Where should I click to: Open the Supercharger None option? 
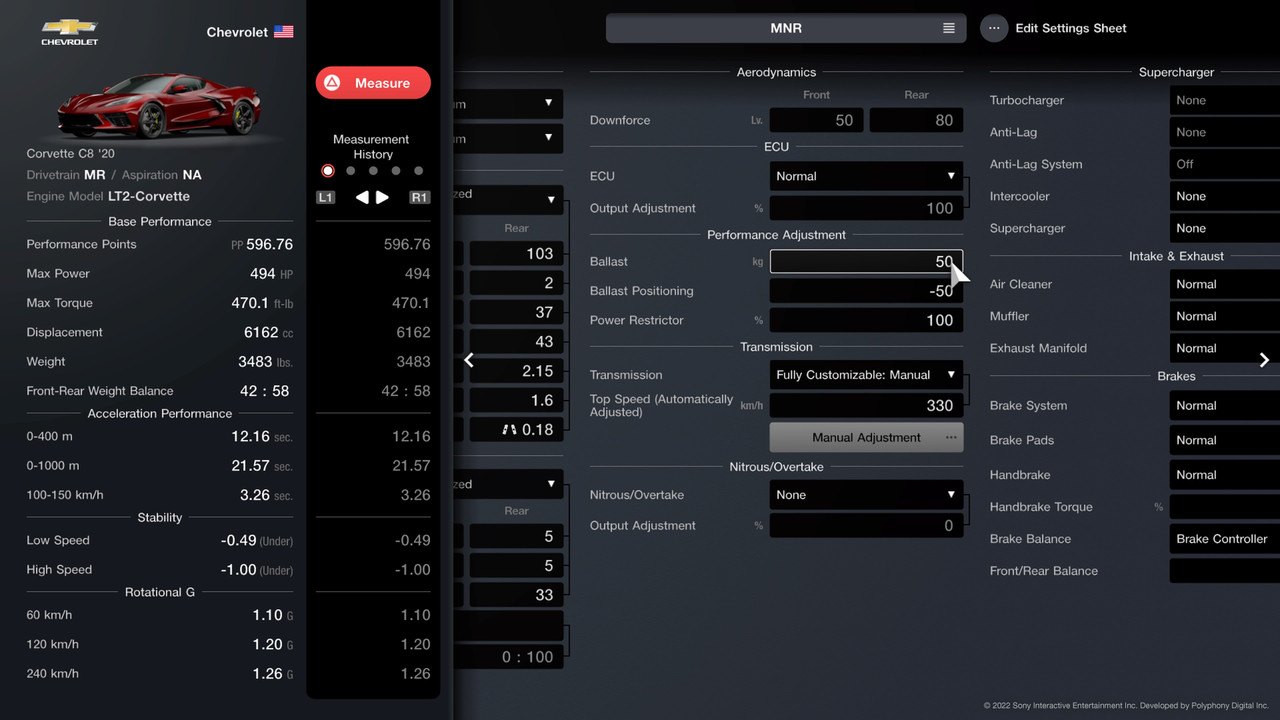(x=1225, y=228)
